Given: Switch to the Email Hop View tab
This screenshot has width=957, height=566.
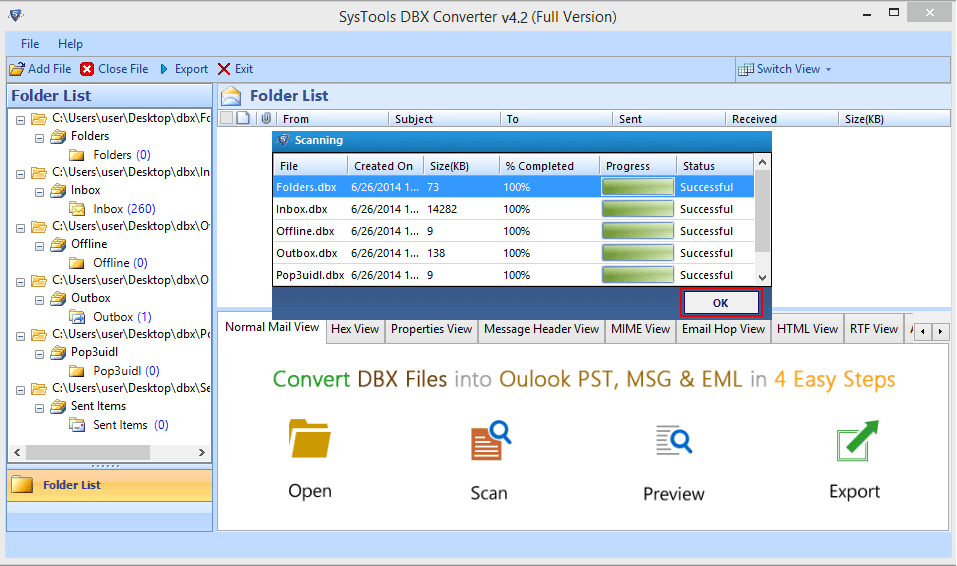Looking at the screenshot, I should pyautogui.click(x=723, y=330).
